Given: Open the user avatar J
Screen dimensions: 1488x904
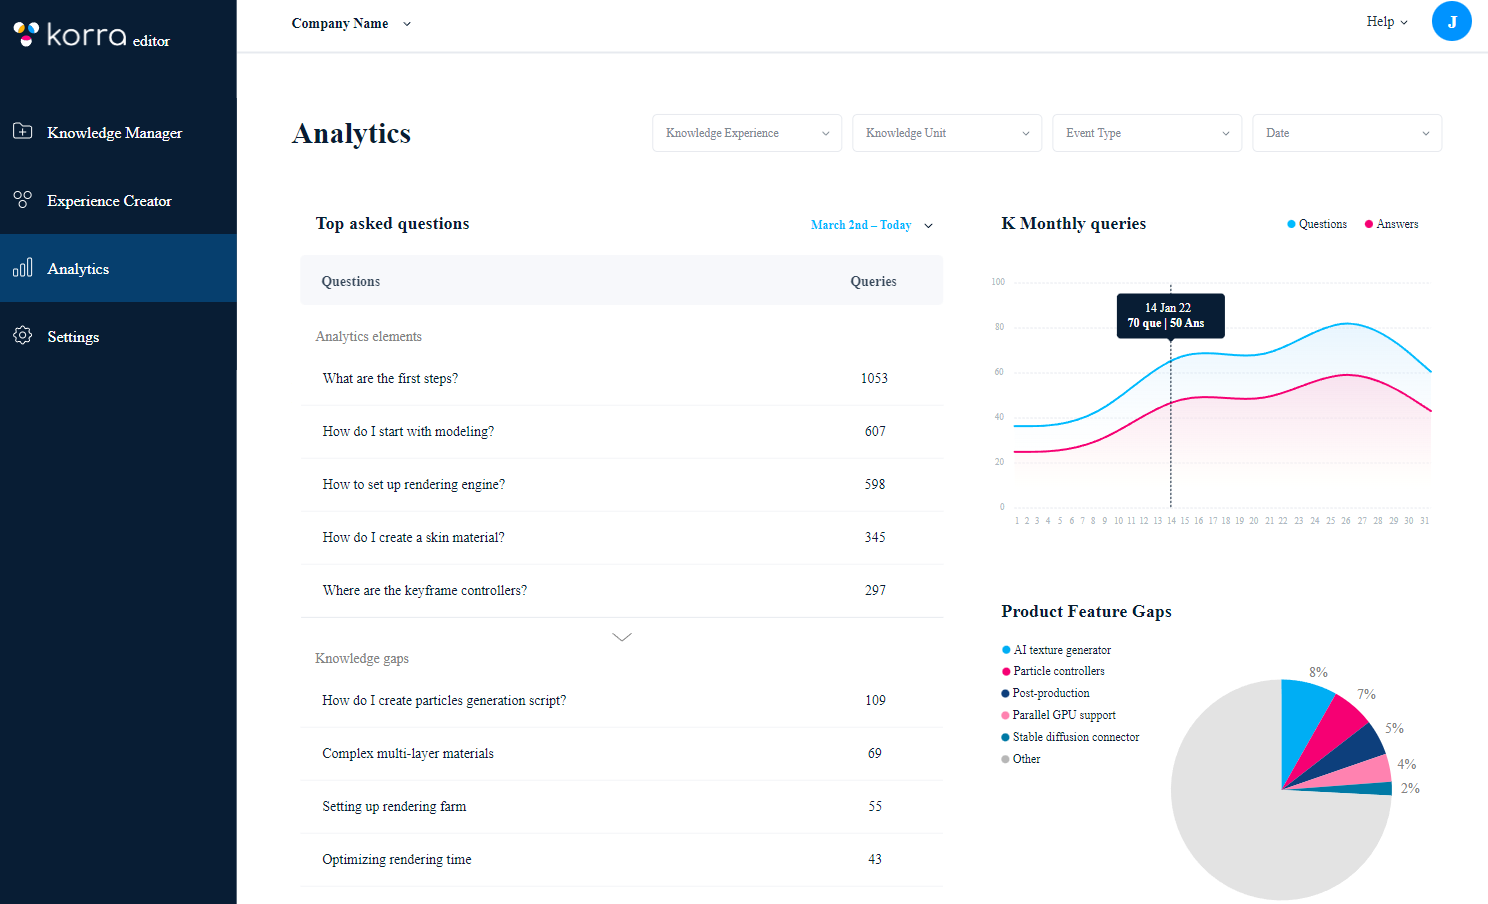Looking at the screenshot, I should tap(1451, 21).
